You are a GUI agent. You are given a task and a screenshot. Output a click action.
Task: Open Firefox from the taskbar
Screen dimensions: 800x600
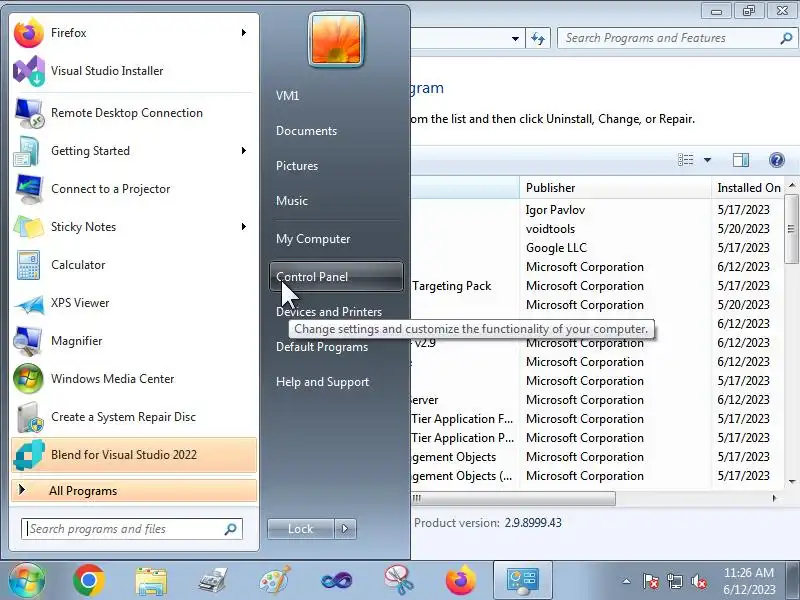(461, 581)
